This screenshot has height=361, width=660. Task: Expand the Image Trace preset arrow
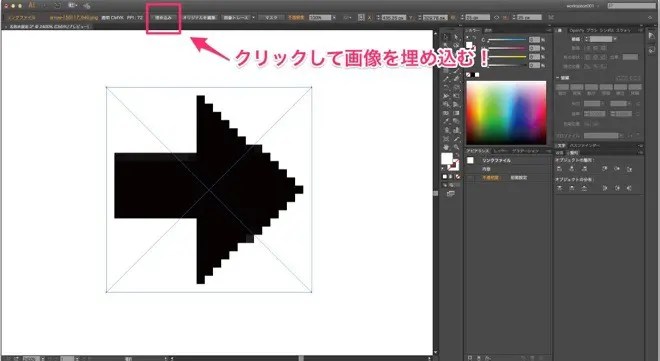[253, 18]
